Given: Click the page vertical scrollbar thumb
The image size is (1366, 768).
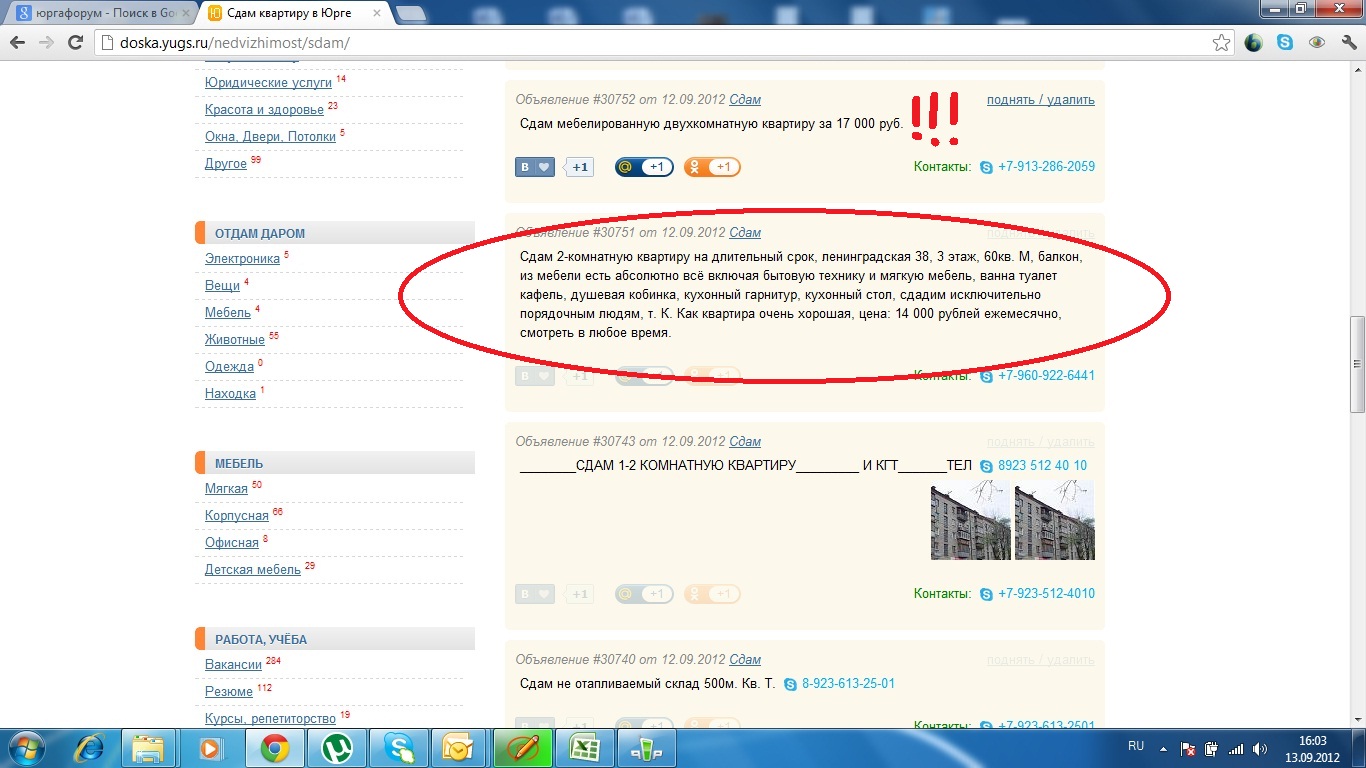Looking at the screenshot, I should [1357, 363].
